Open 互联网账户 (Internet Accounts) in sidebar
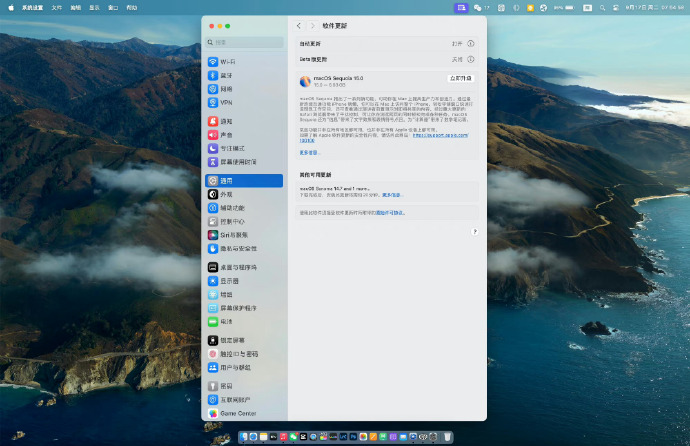This screenshot has height=446, width=690. pos(244,399)
